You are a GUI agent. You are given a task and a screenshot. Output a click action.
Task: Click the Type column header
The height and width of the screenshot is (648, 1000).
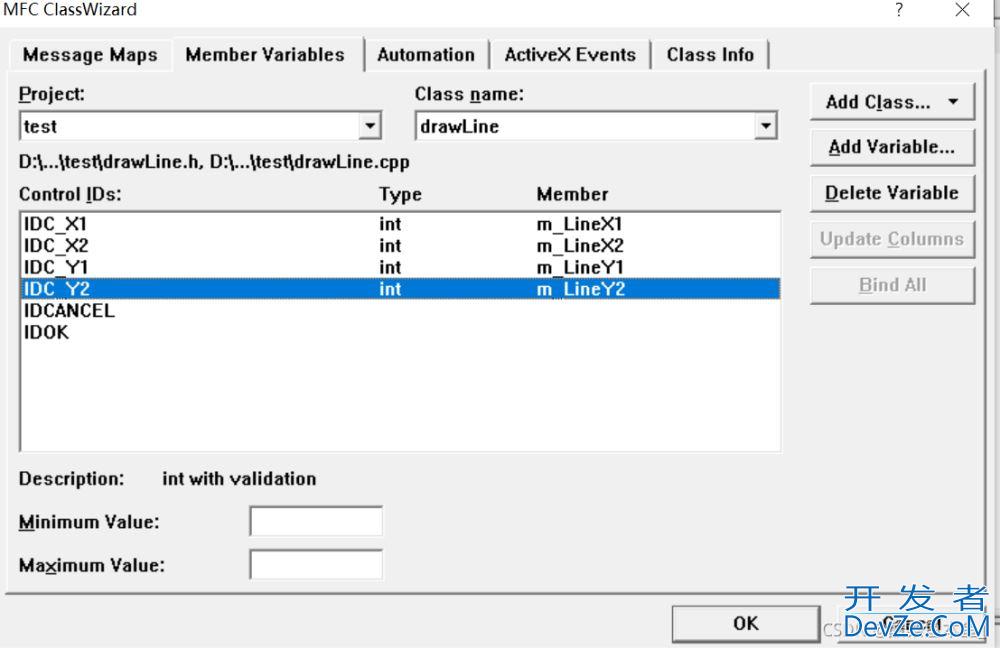(400, 194)
